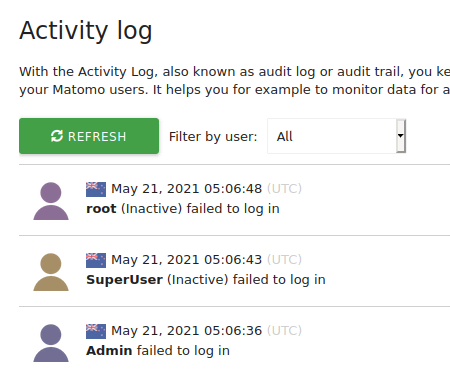Click 'Admin failed to log in' text
The width and height of the screenshot is (450, 376).
point(158,351)
